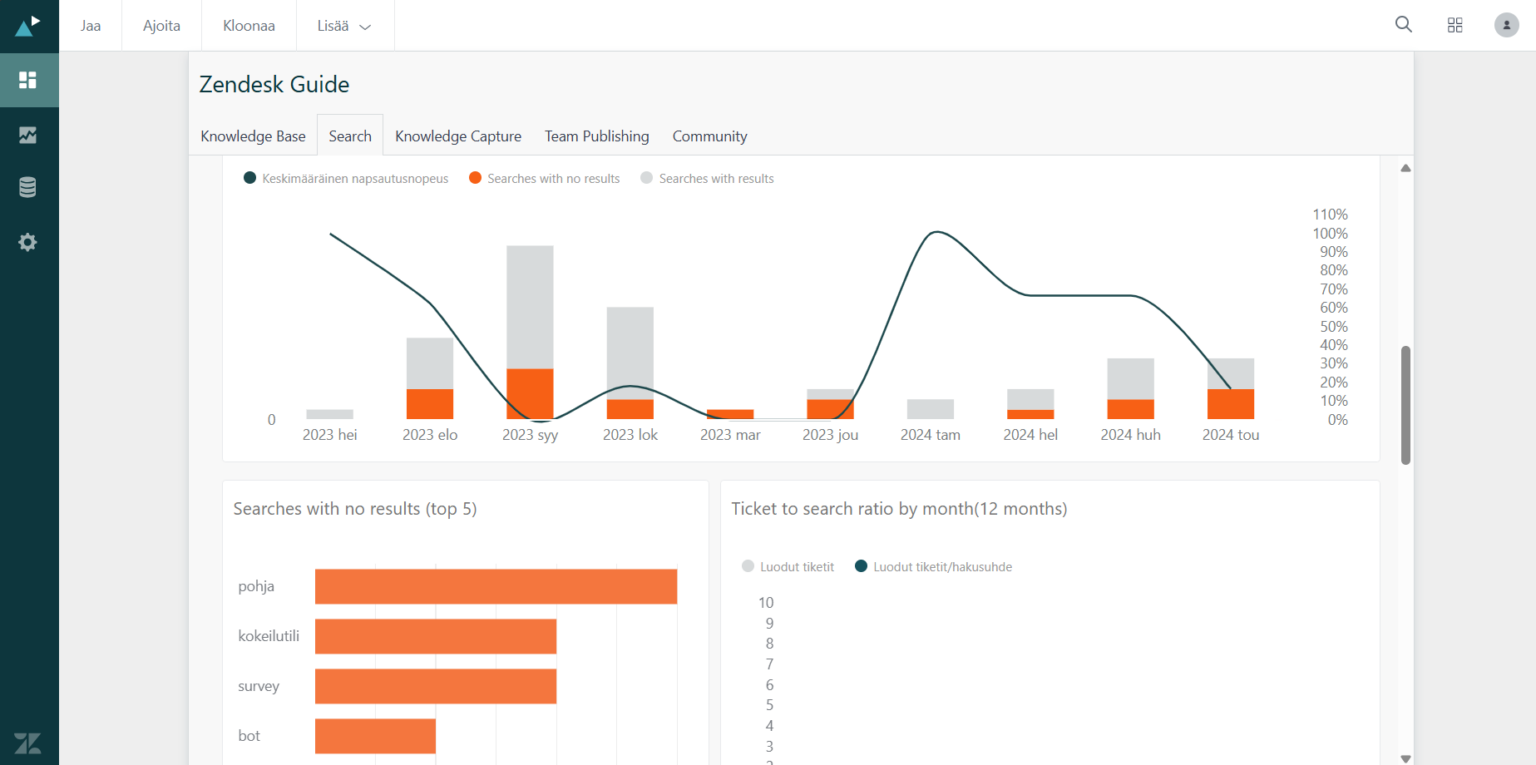This screenshot has height=765, width=1536.
Task: Click the gray 2023 syy bar segment
Action: point(530,307)
